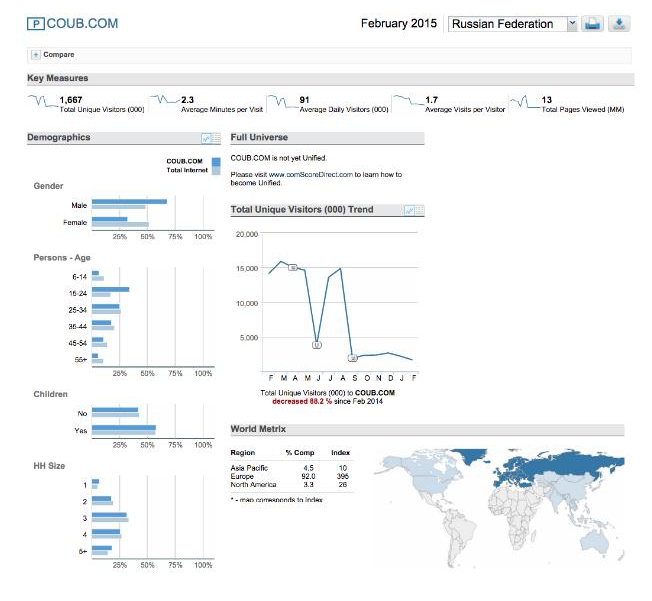652x601 pixels.
Task: Show Total Unique Visitors Trend as chart
Action: [x=408, y=210]
